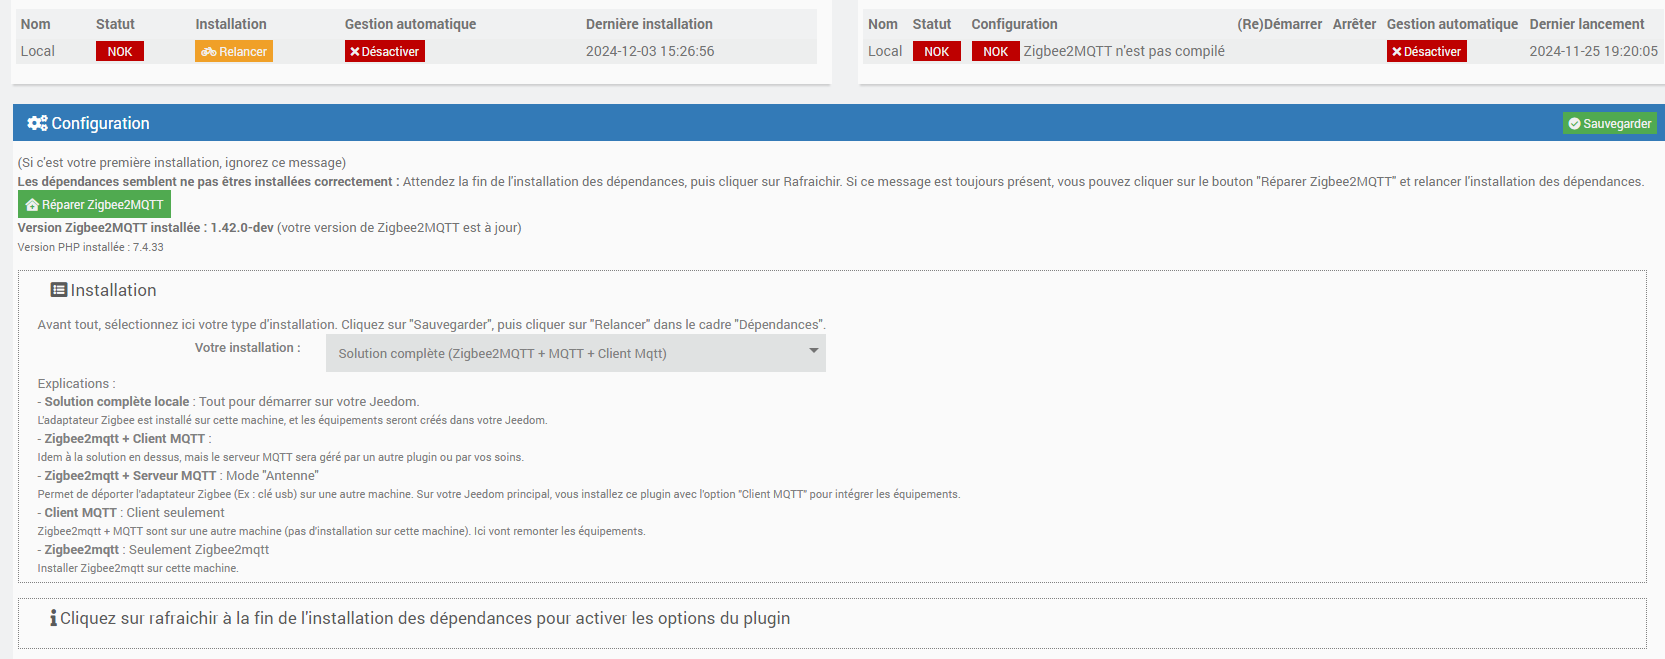Click 'Zigbee2mqtt : Seulement Zigbee2mqtt' line
The height and width of the screenshot is (659, 1665).
(153, 550)
